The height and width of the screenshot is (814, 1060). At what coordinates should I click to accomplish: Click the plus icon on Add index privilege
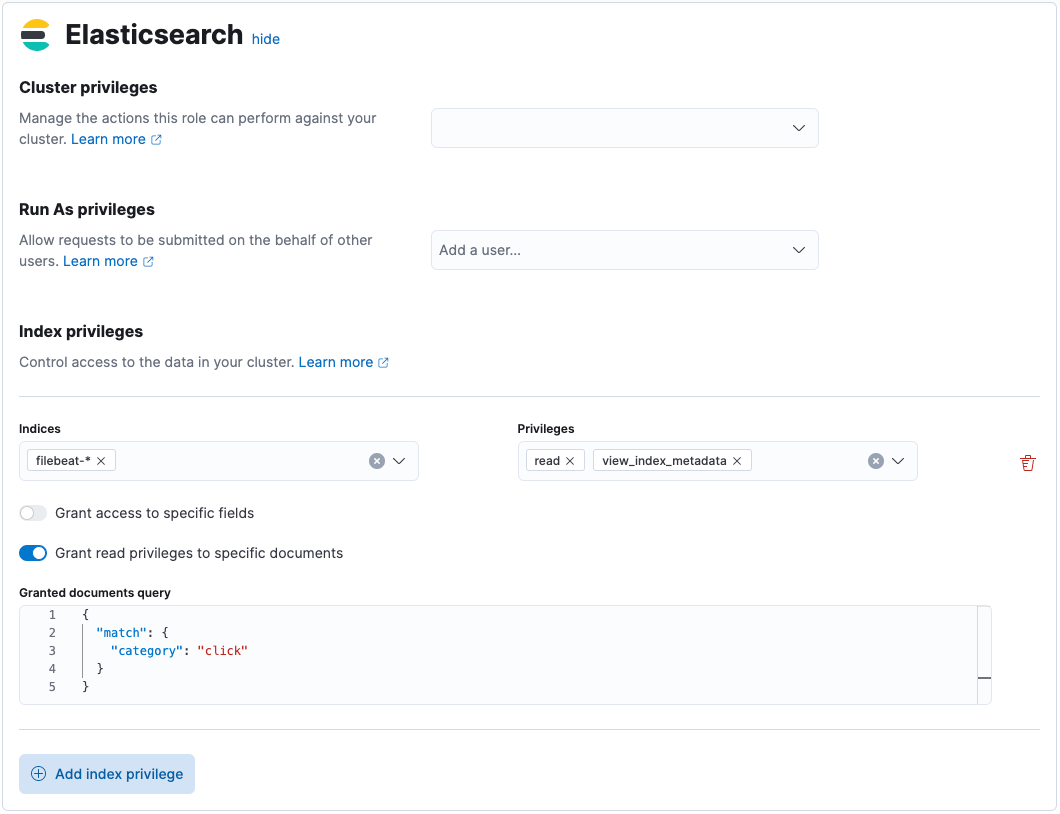[38, 773]
